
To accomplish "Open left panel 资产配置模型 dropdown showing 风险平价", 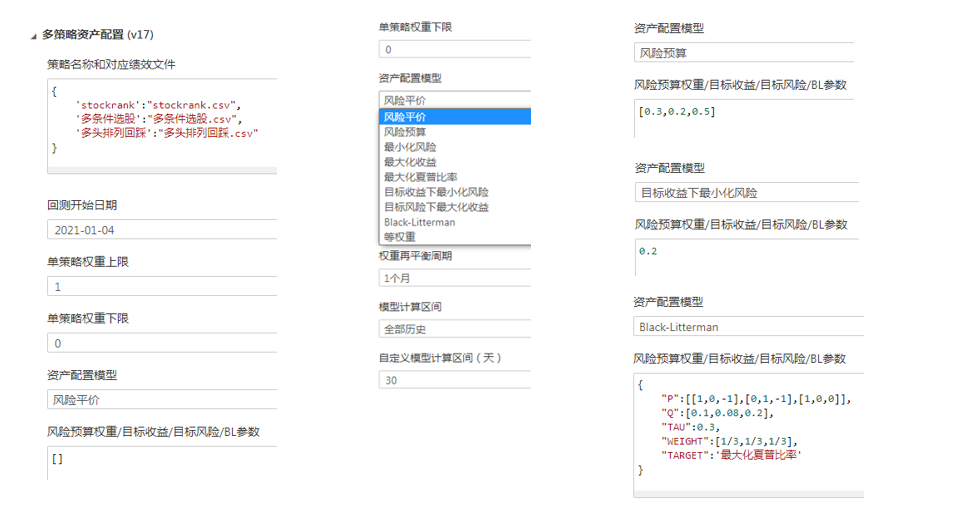I will 162,399.
